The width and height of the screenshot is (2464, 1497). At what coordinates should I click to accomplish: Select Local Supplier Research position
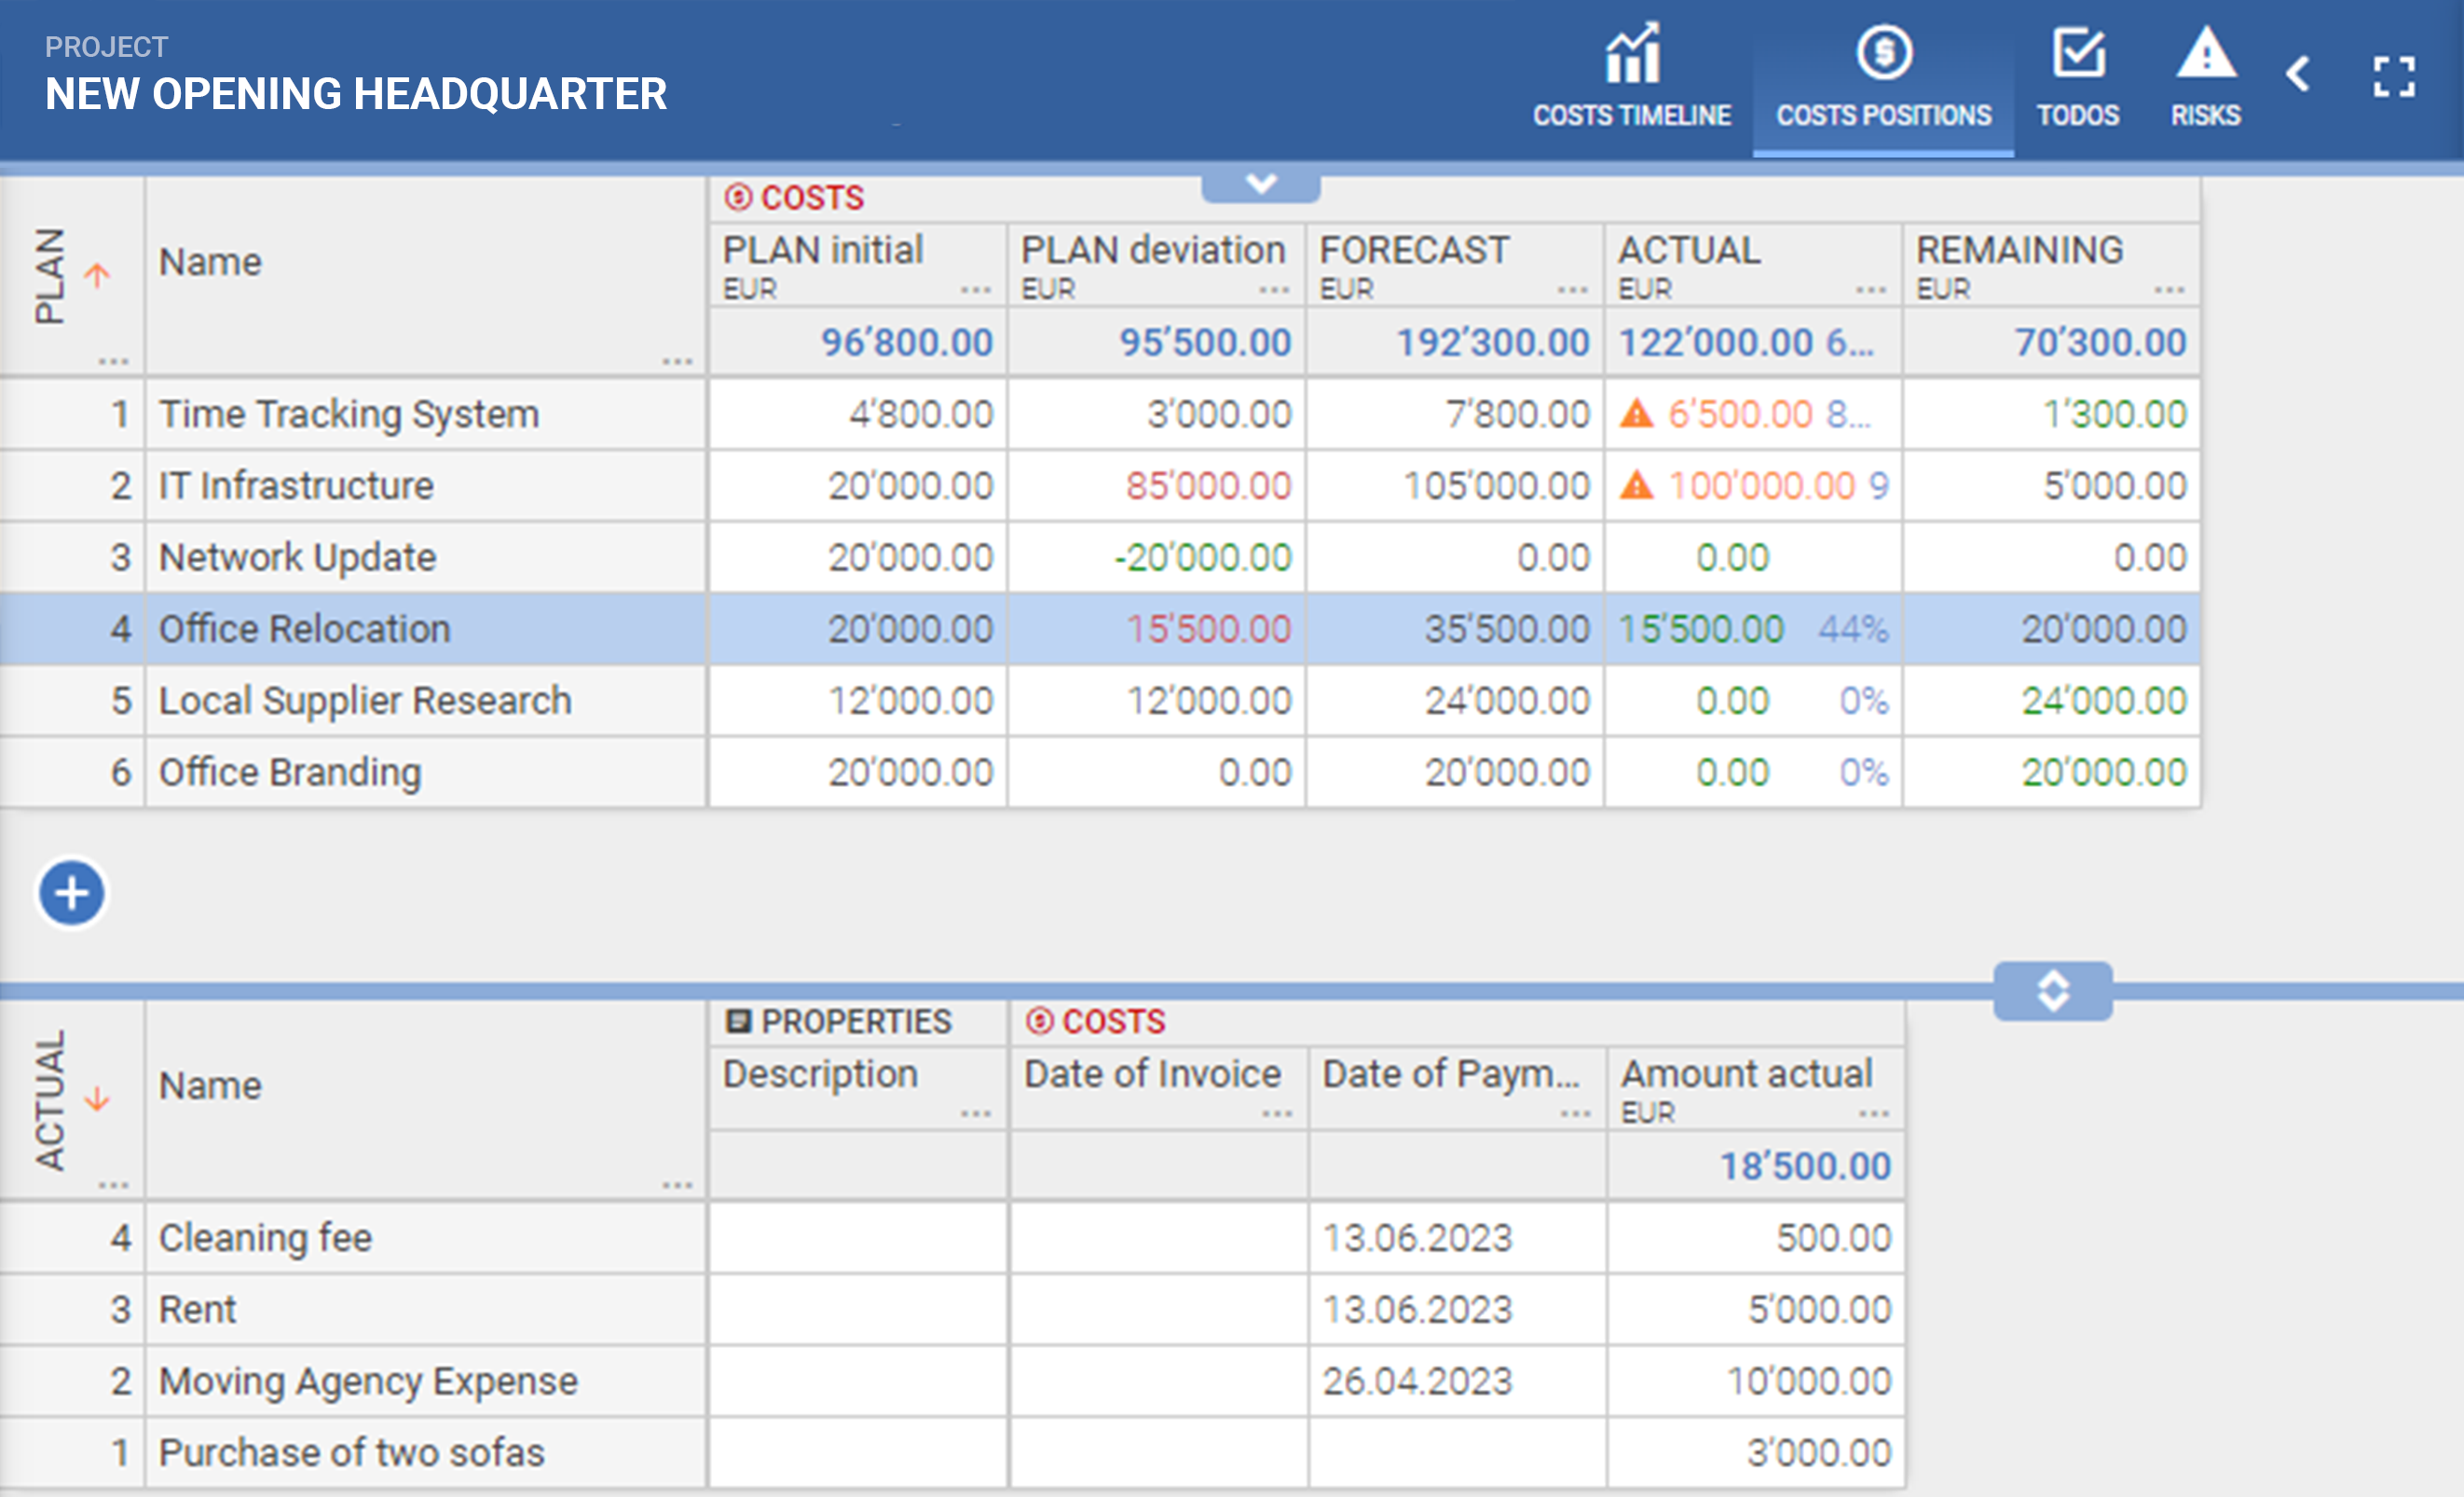pos(1100,700)
